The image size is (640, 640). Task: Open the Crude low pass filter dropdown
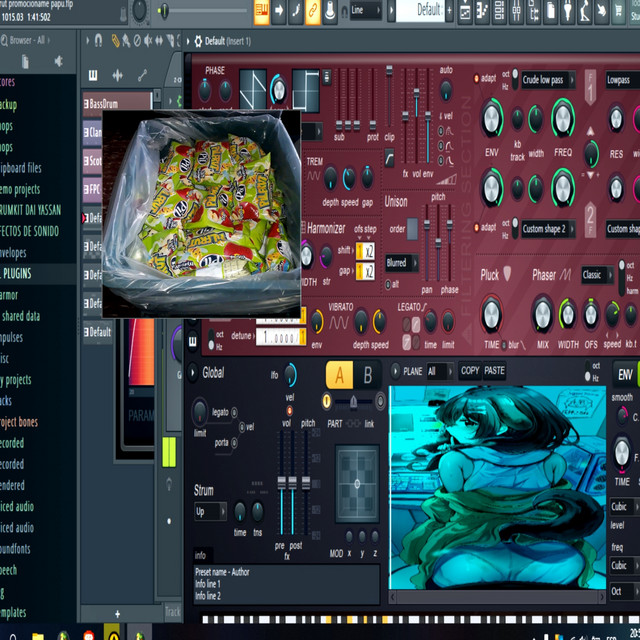pos(547,80)
